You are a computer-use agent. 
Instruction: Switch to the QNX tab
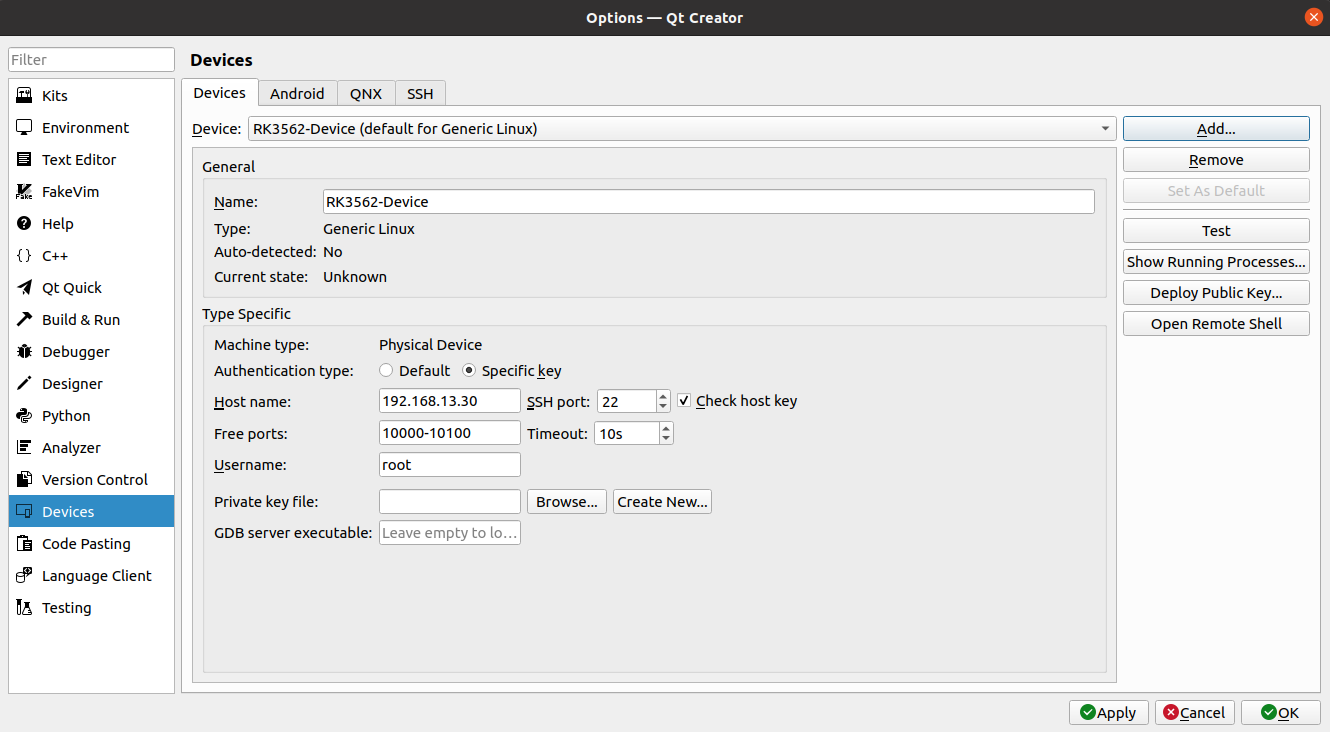click(x=366, y=94)
